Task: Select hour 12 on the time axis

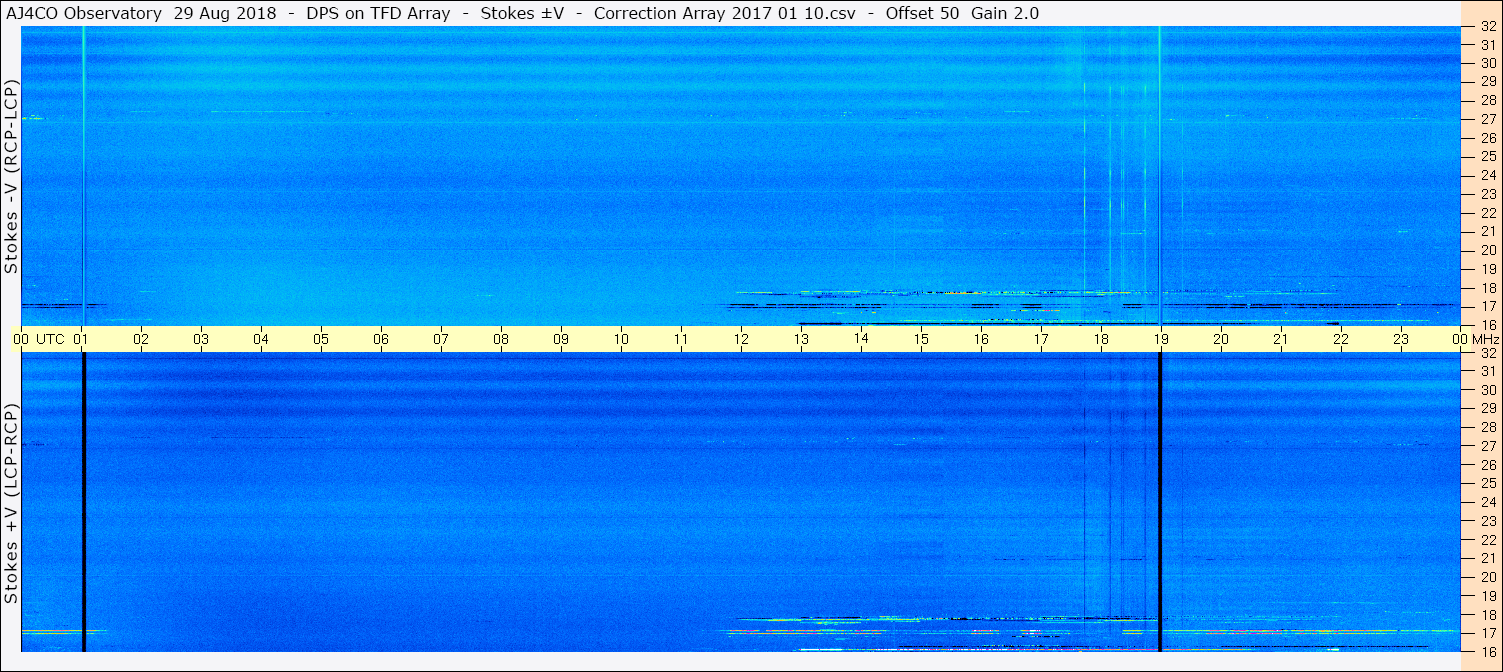Action: (741, 339)
